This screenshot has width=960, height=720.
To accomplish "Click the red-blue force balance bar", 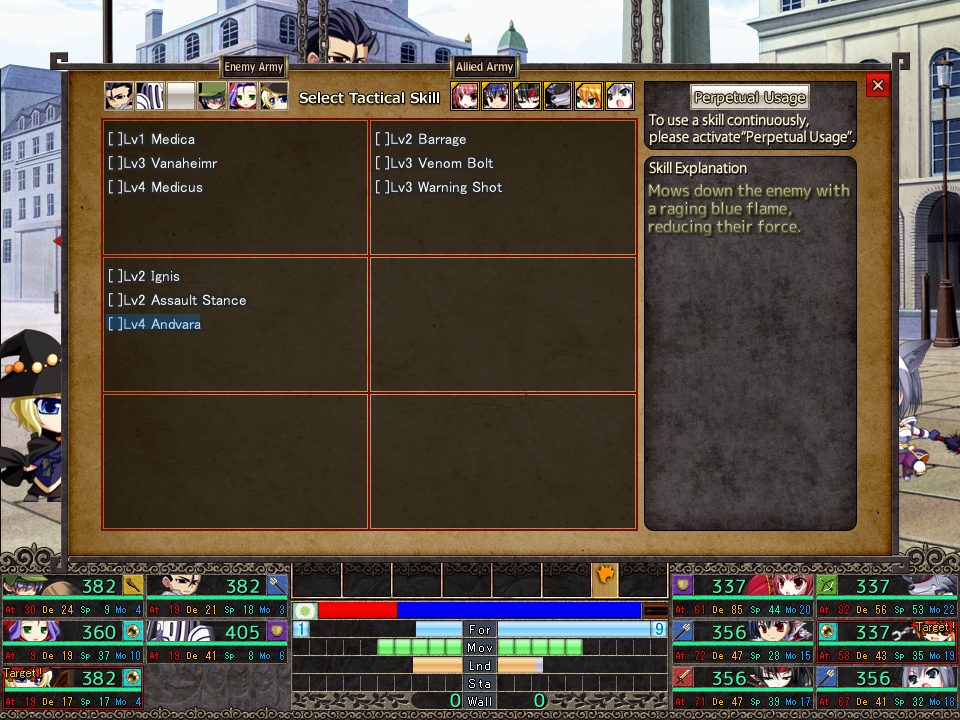I will point(480,610).
